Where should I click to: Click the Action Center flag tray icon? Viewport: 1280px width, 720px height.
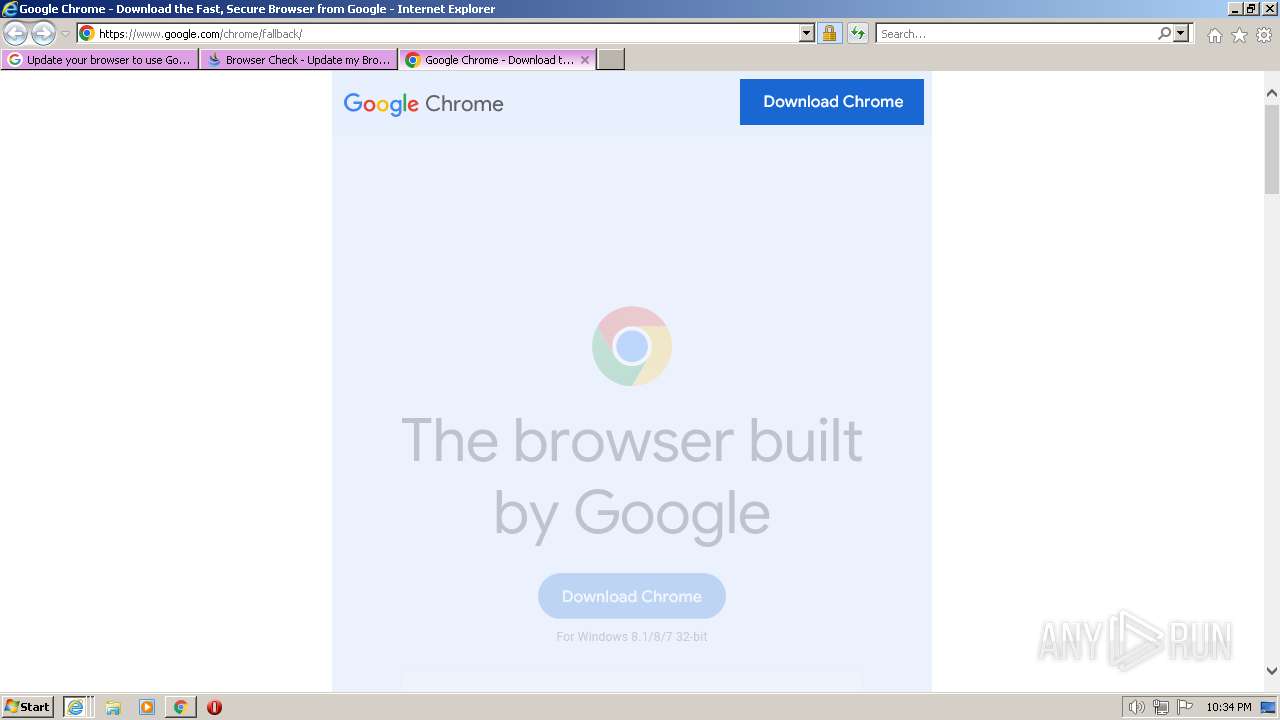click(1185, 707)
